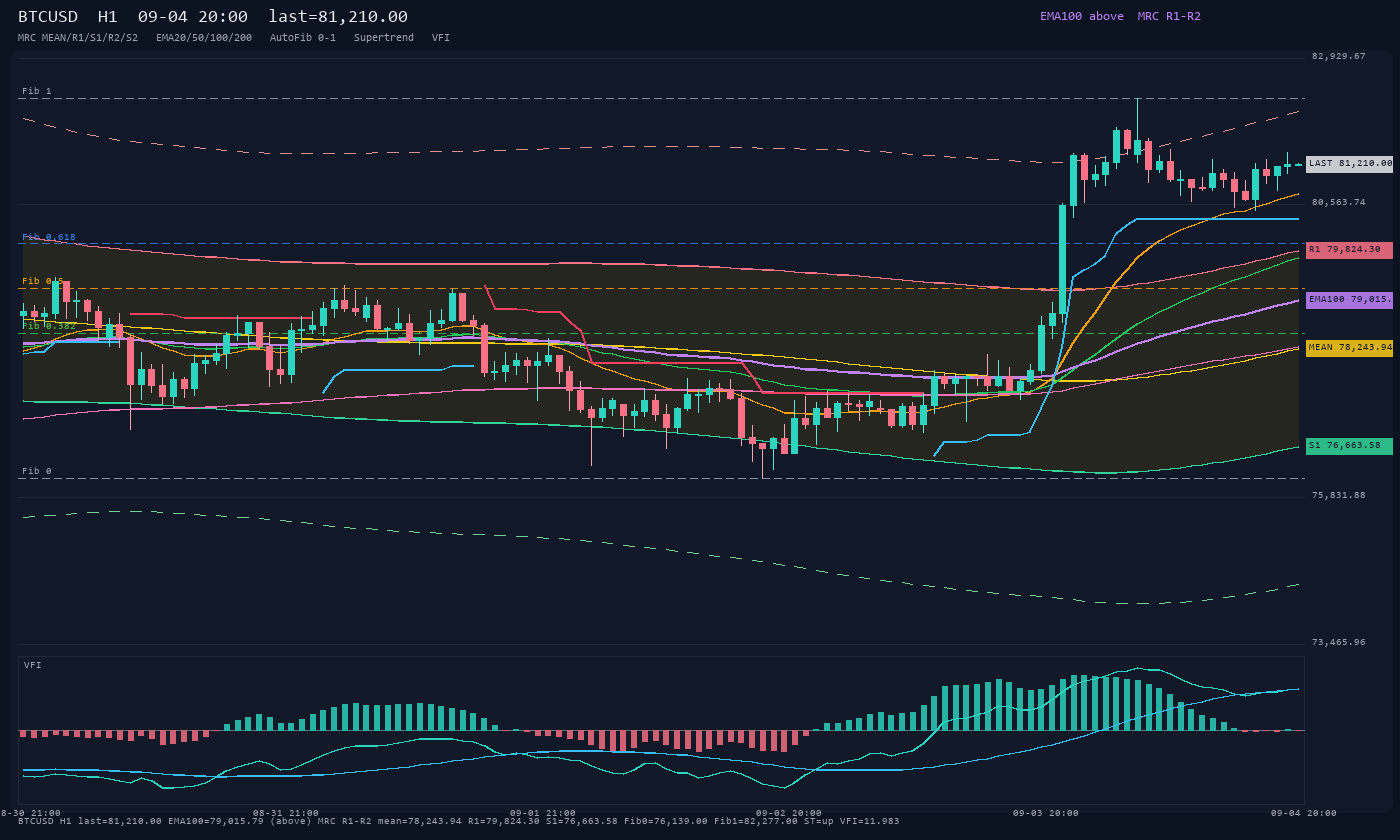Click the 82,929.67 price axis label

(x=1339, y=56)
